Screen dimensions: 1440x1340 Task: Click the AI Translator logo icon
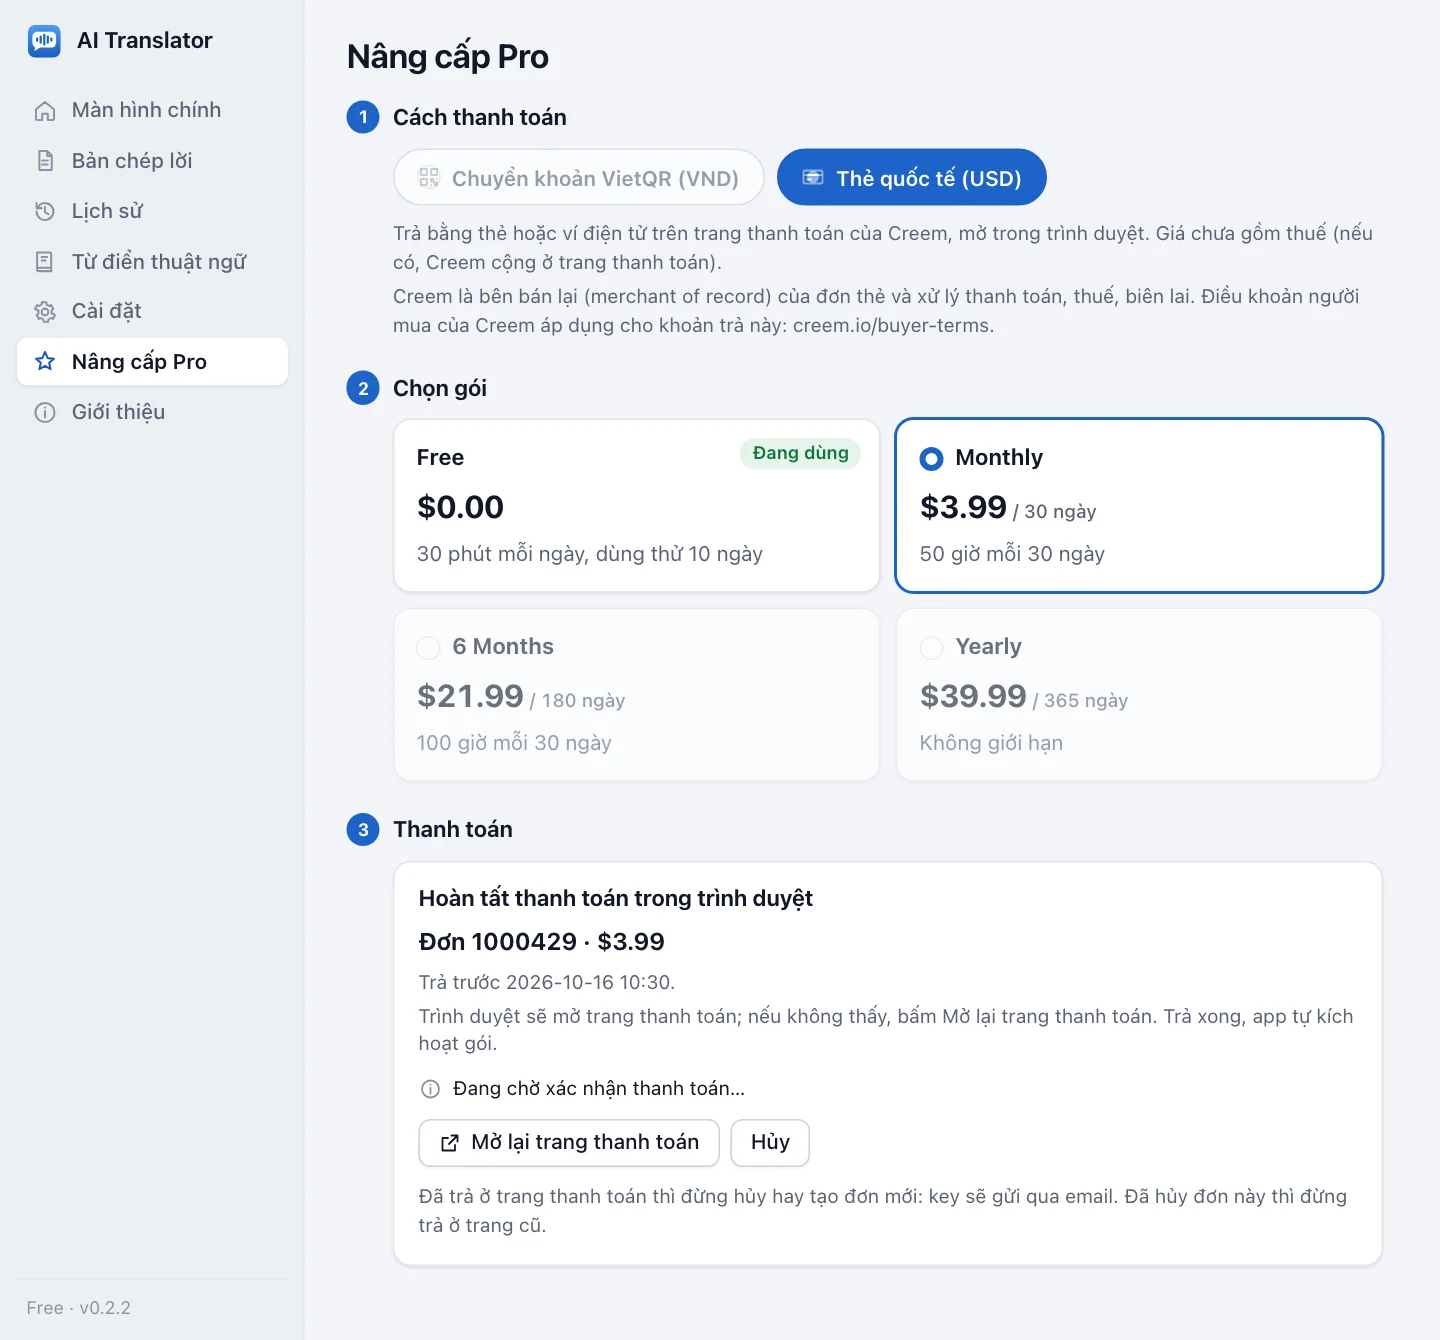pos(44,41)
